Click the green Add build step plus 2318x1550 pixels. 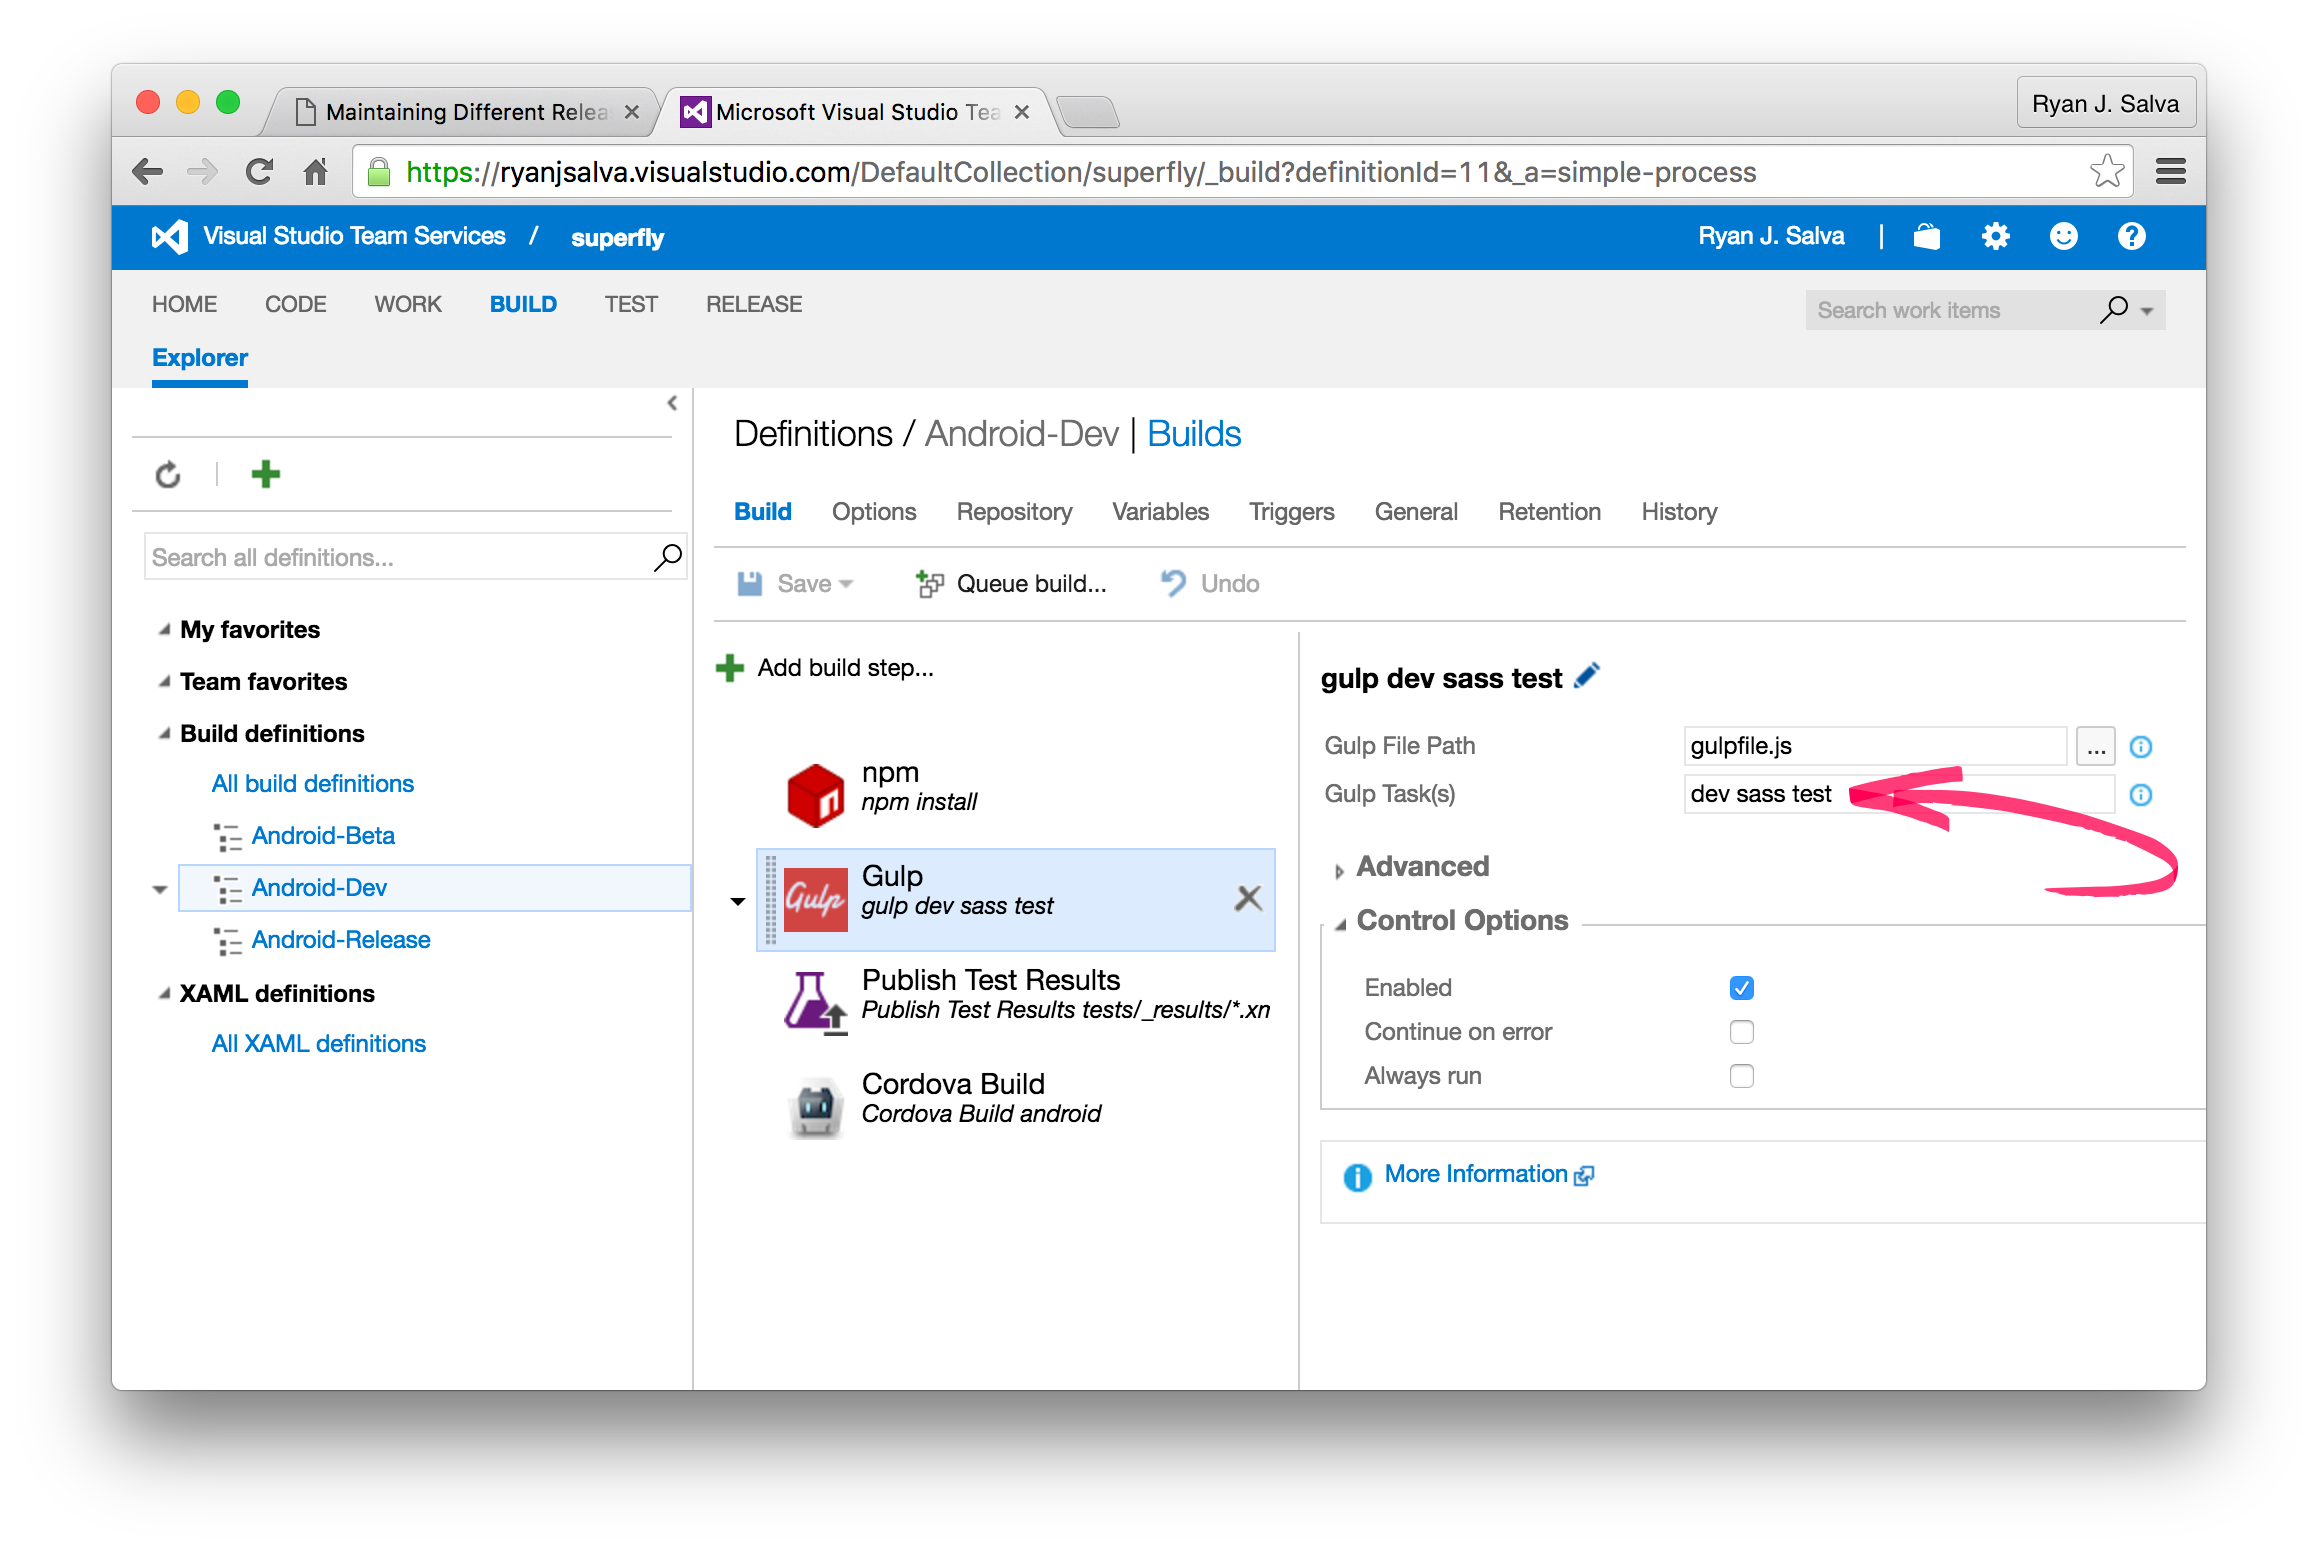pos(730,668)
